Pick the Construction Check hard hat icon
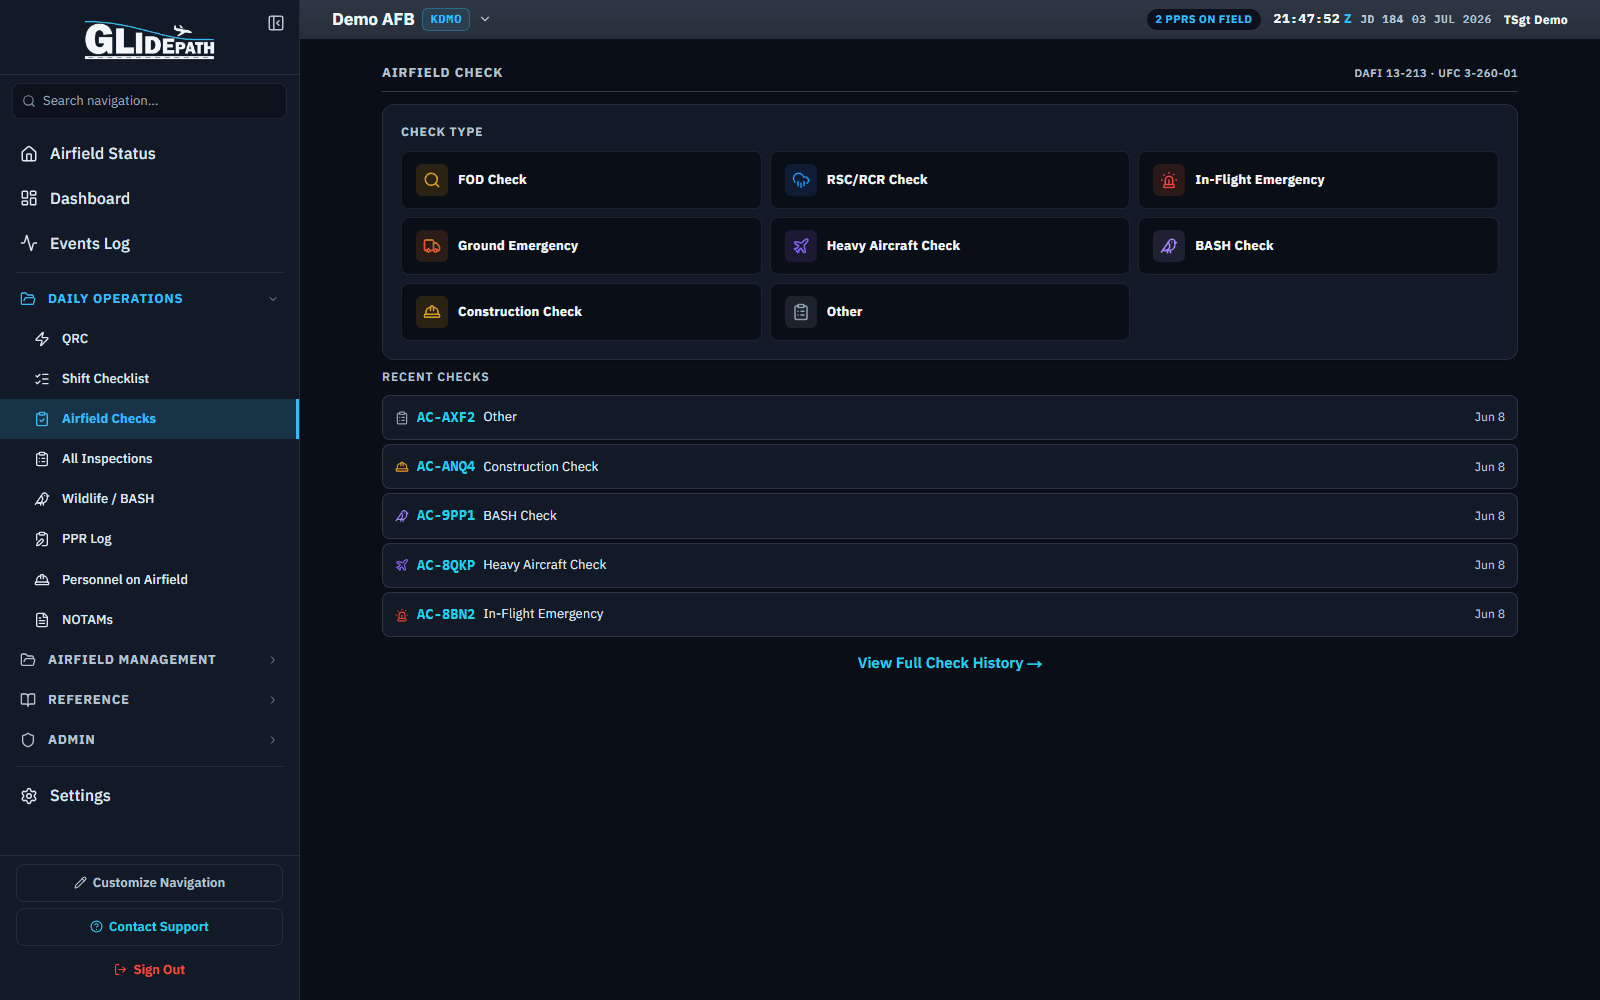Image resolution: width=1600 pixels, height=1000 pixels. pyautogui.click(x=432, y=312)
